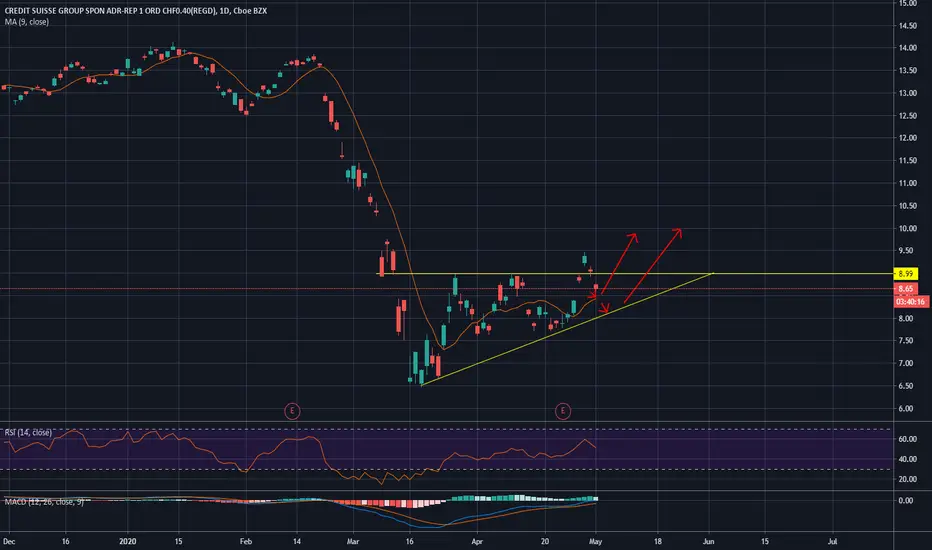Click the 'May' date axis label

(596, 542)
